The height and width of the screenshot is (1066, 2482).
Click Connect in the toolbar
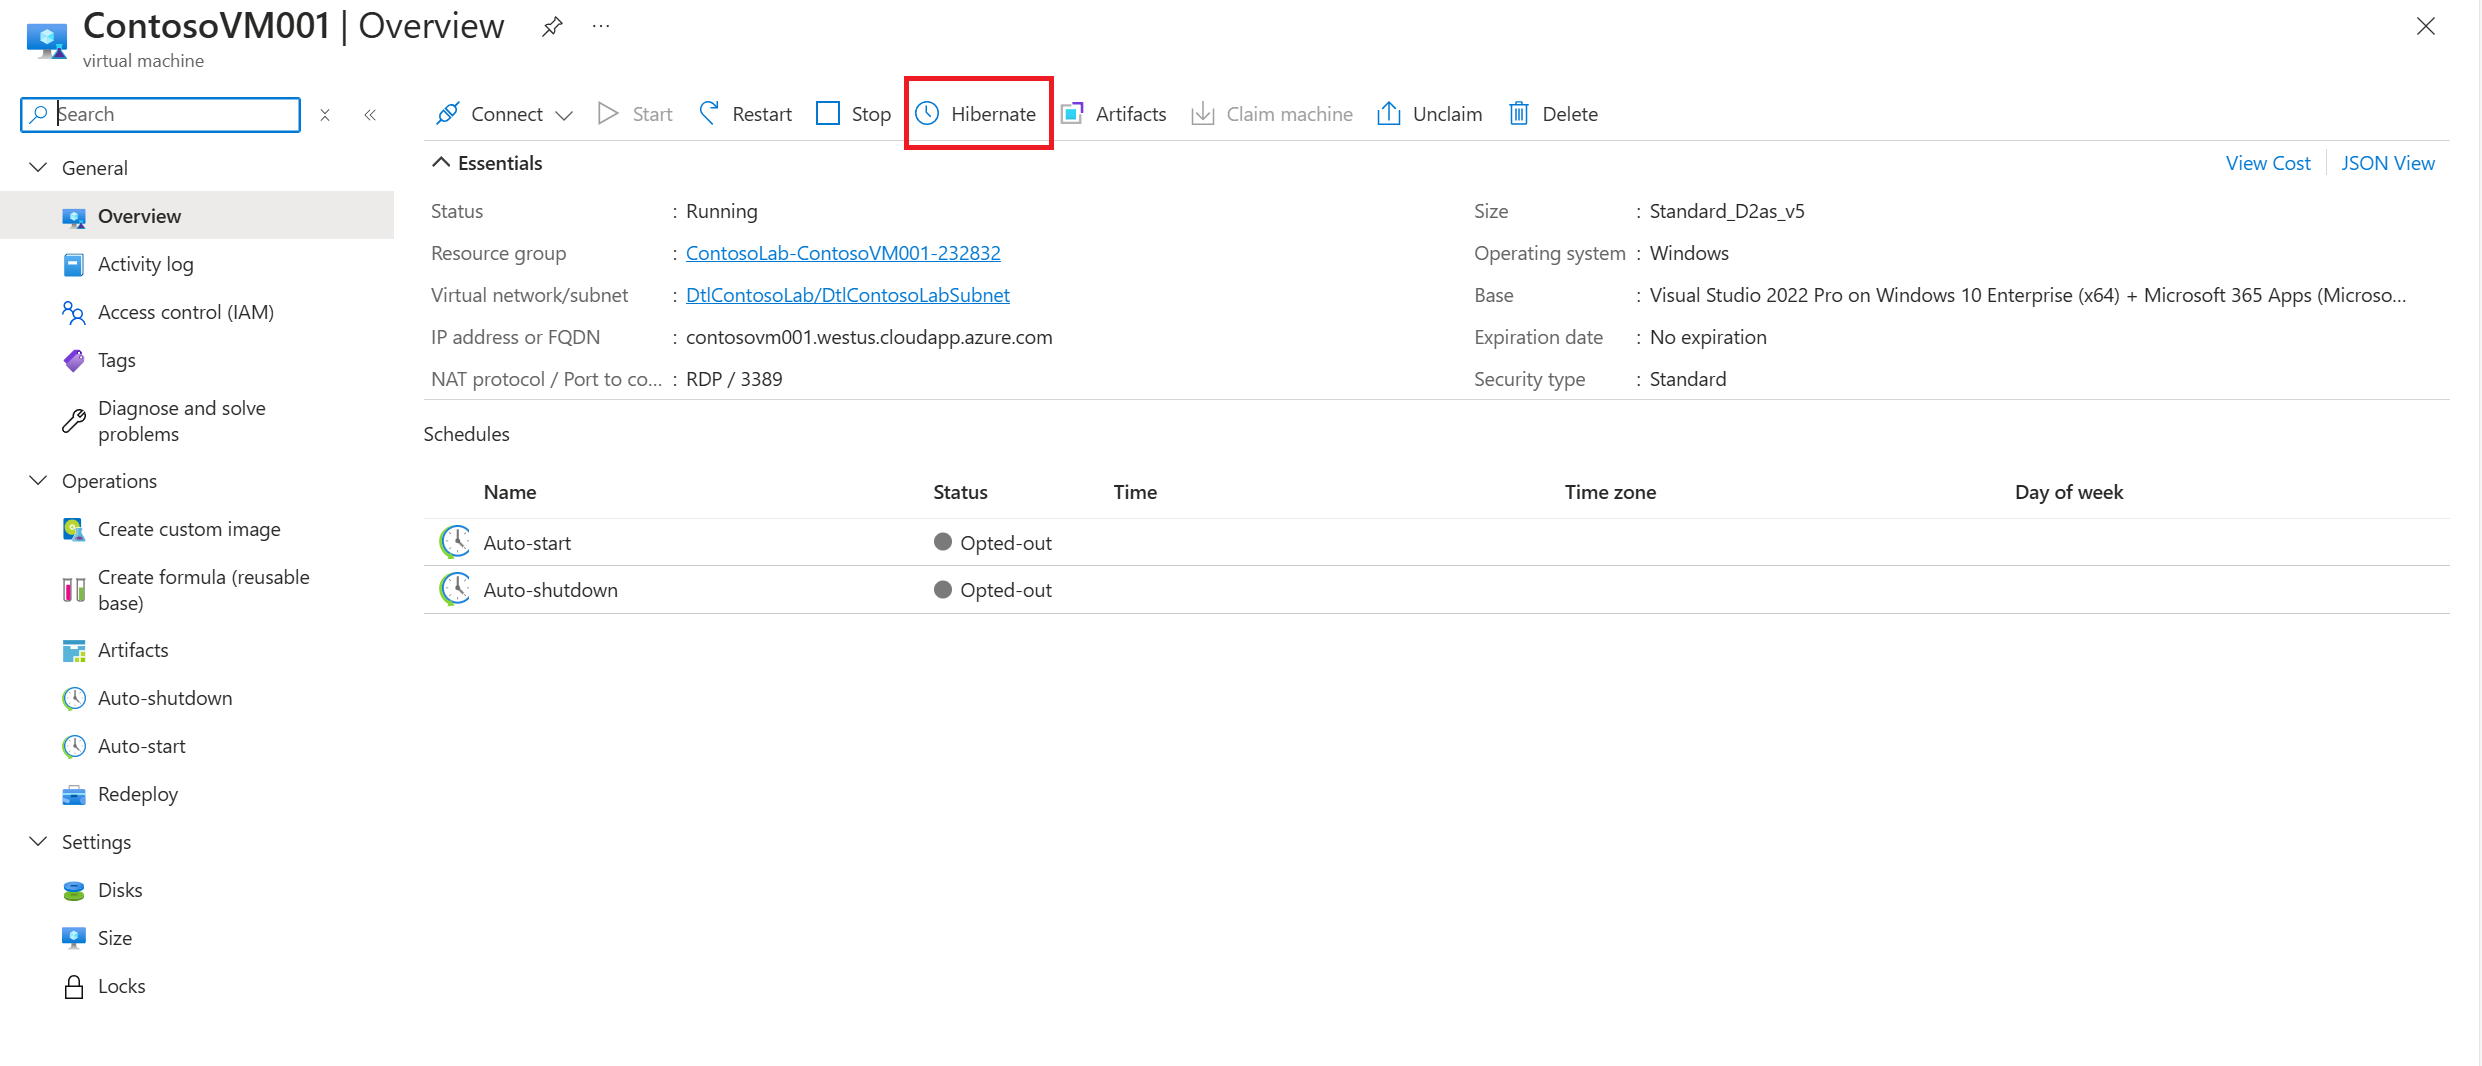490,114
